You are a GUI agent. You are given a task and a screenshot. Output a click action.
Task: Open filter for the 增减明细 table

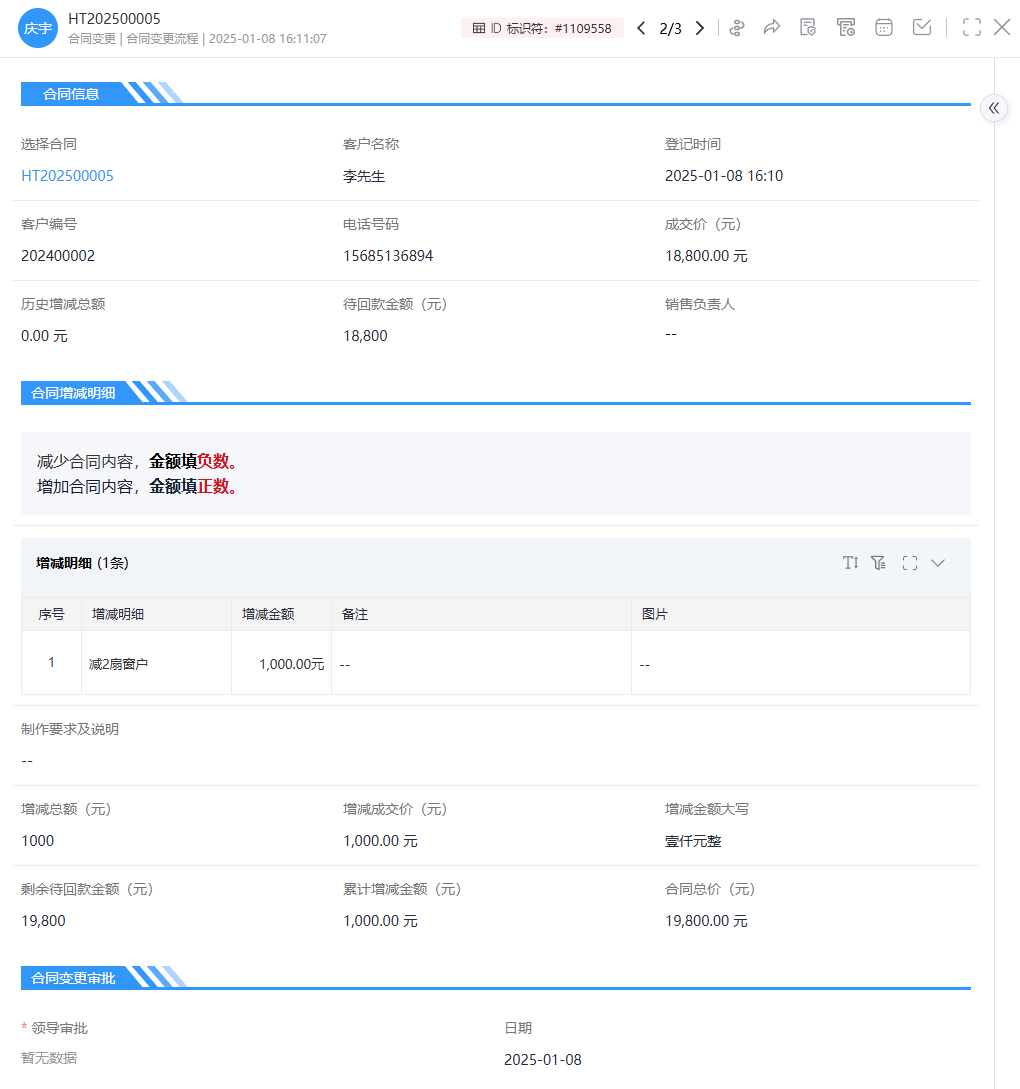coord(878,563)
